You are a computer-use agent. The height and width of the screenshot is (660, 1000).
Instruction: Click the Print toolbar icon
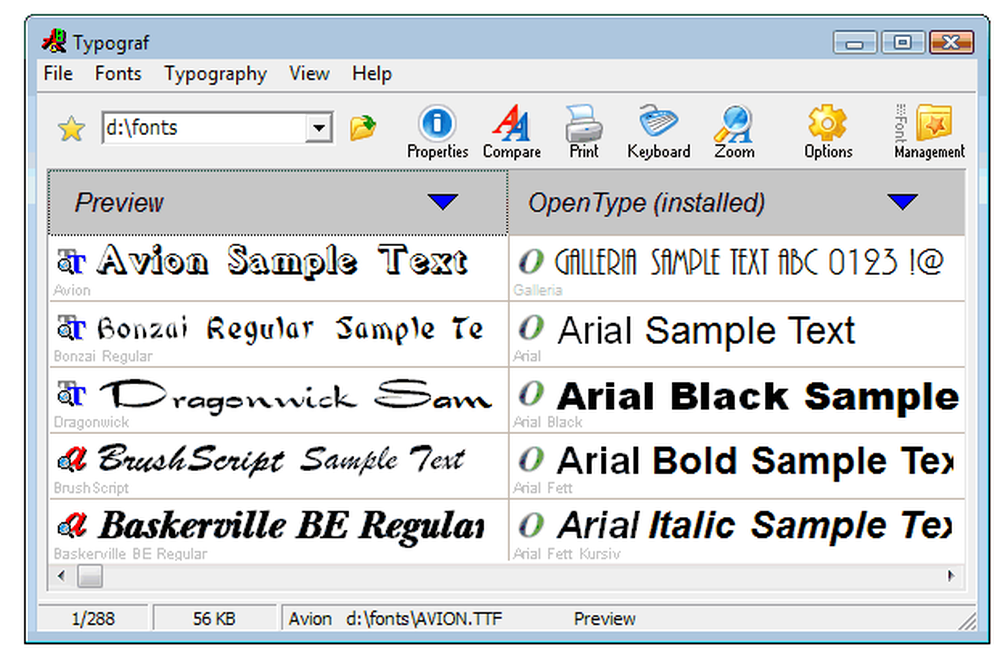click(584, 132)
